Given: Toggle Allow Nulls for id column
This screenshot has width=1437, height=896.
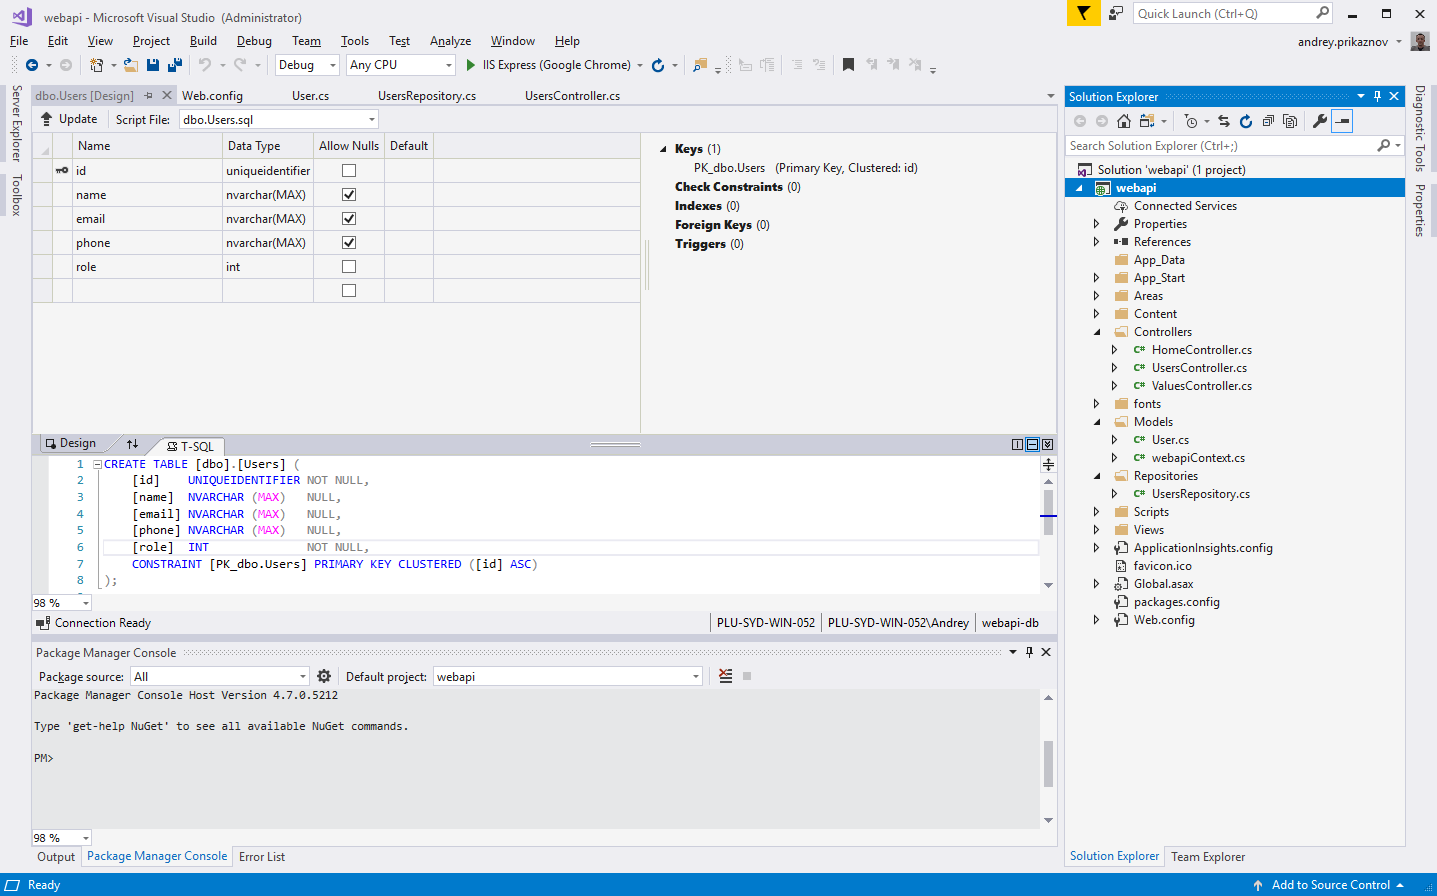Looking at the screenshot, I should (349, 171).
